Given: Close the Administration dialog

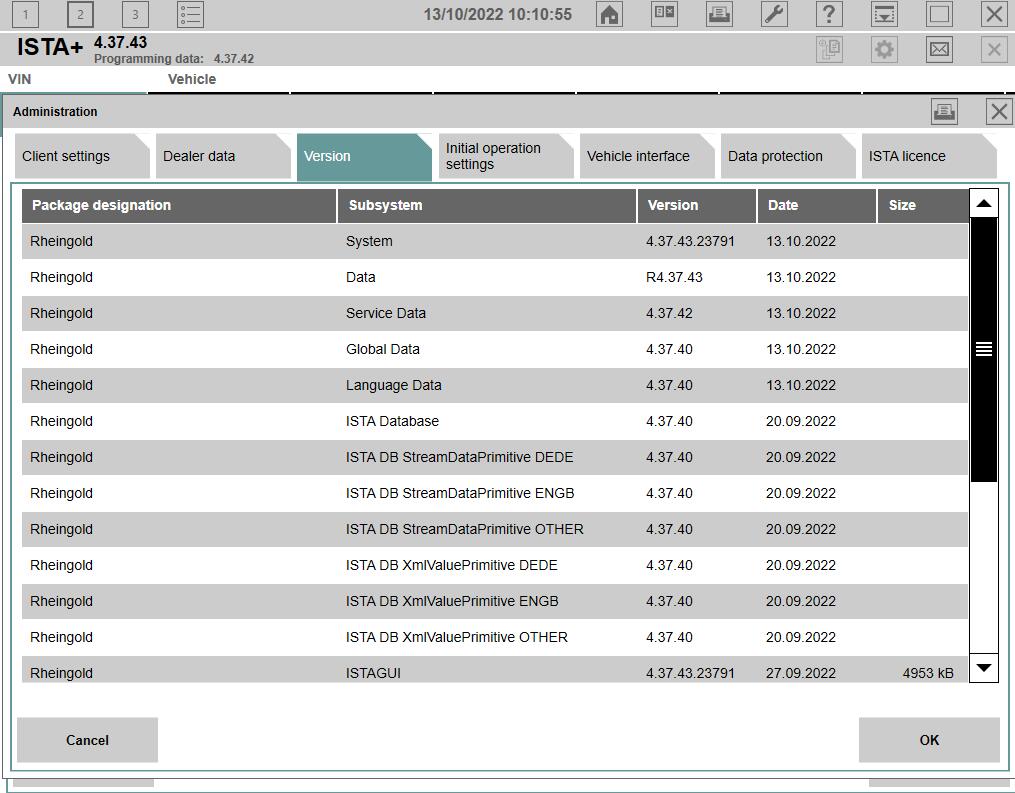Looking at the screenshot, I should pos(999,112).
